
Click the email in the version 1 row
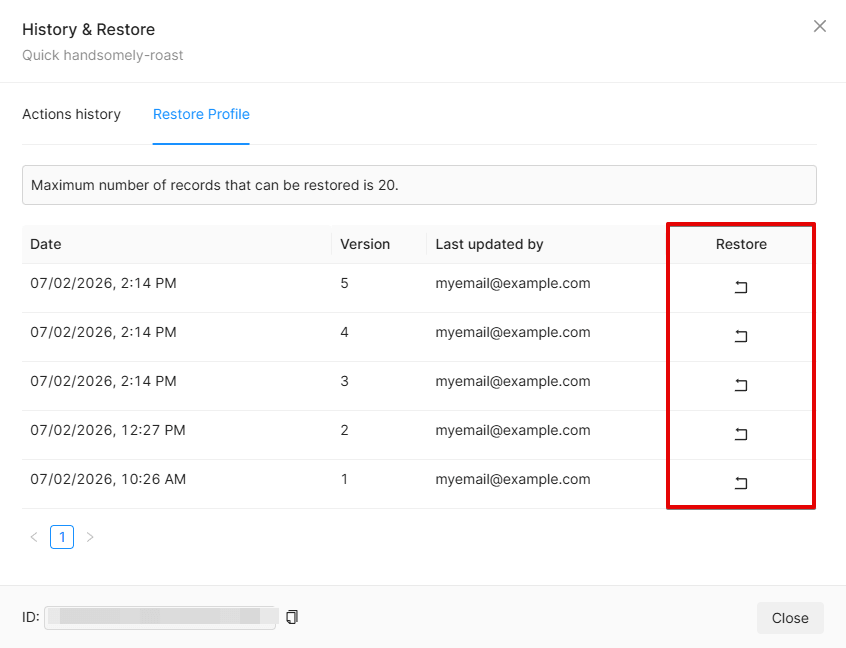coord(513,479)
